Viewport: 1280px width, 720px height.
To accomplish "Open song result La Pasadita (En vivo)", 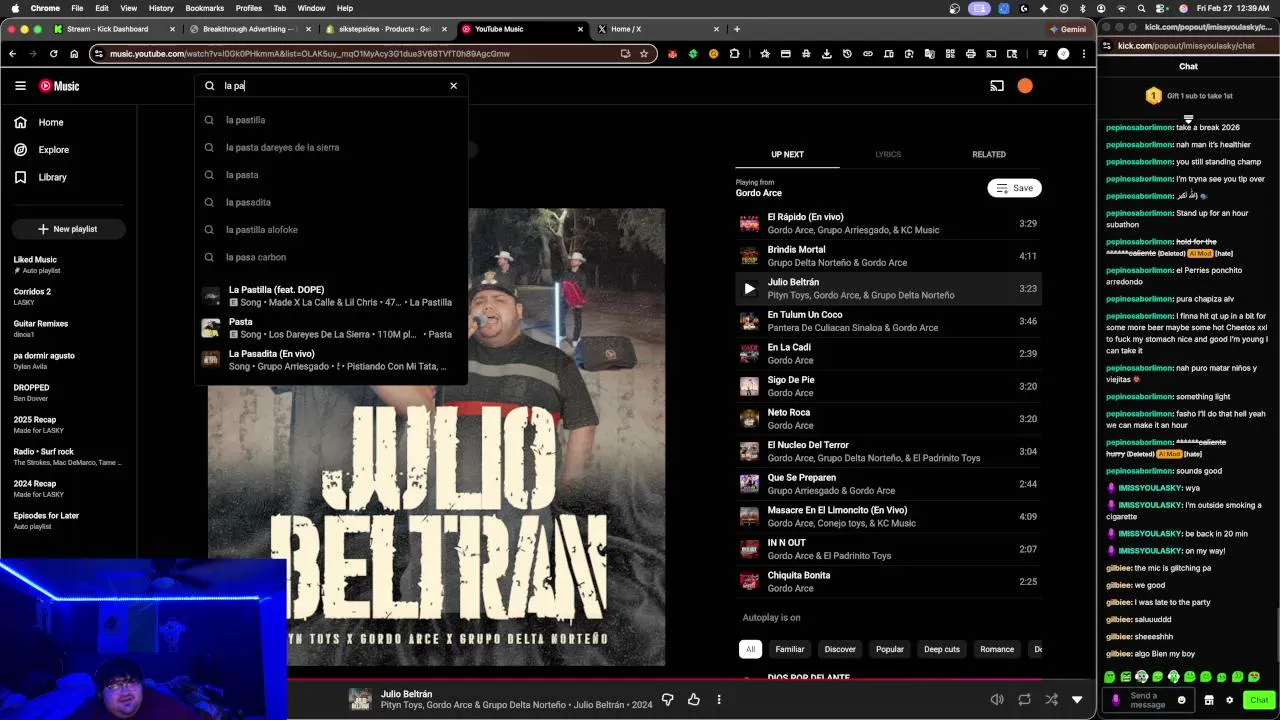I will pos(330,360).
